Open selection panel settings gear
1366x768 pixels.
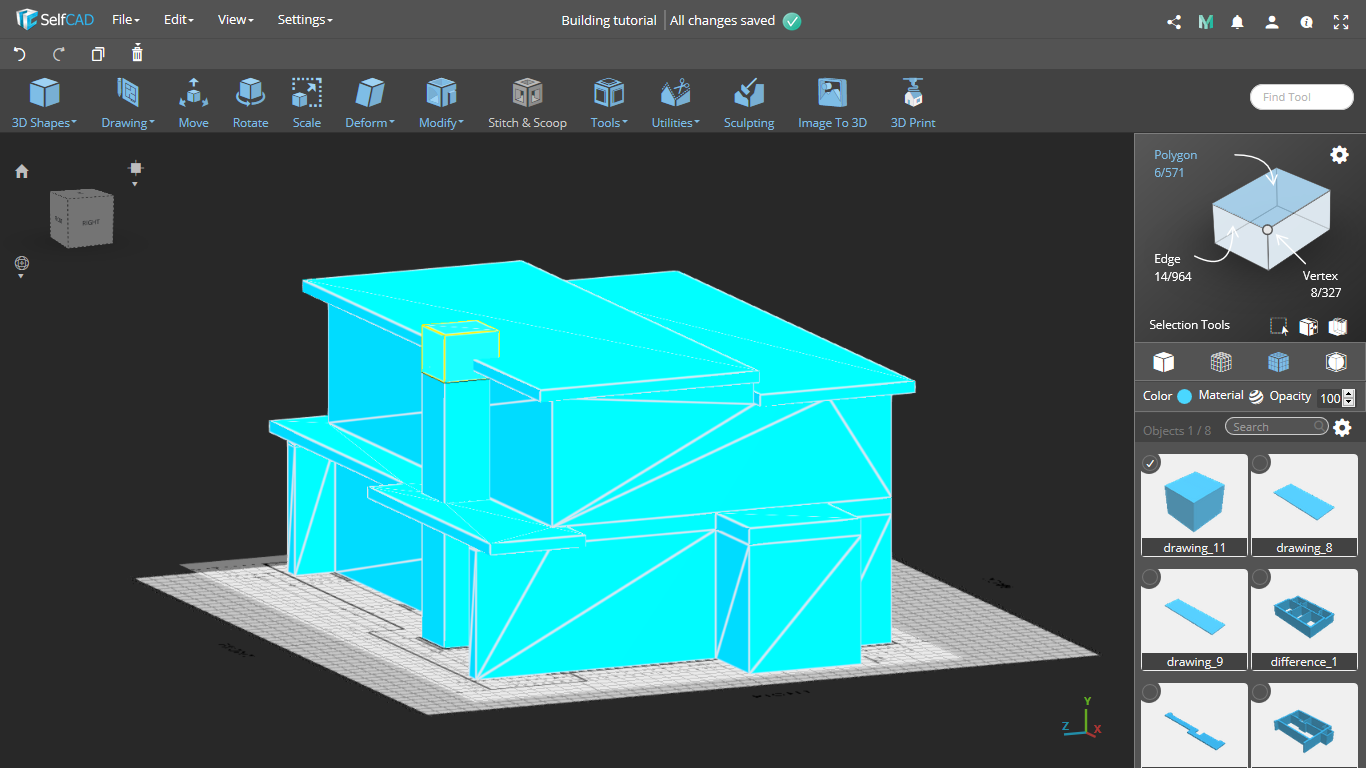click(x=1339, y=154)
